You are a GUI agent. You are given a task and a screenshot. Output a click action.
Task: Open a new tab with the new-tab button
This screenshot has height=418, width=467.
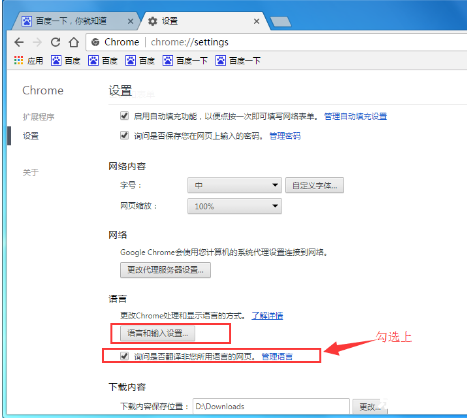281,22
